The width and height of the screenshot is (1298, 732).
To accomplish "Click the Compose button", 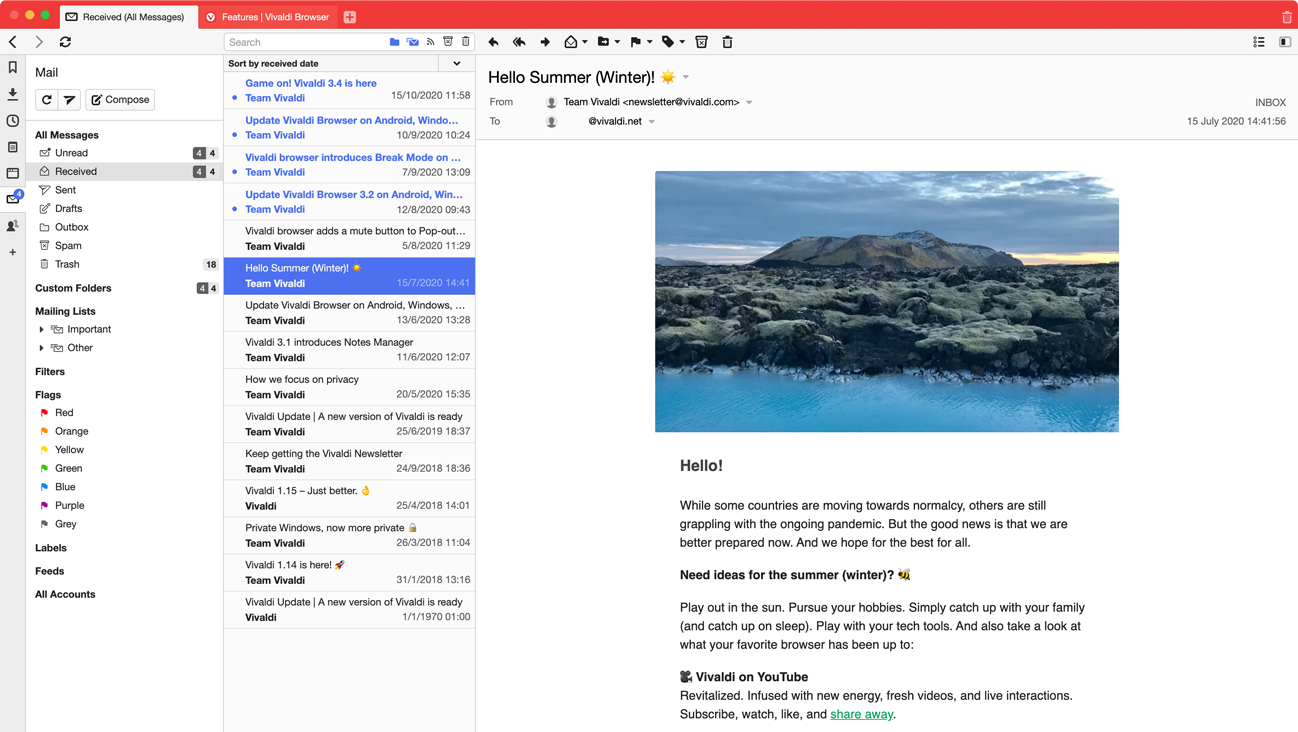I will coord(119,99).
